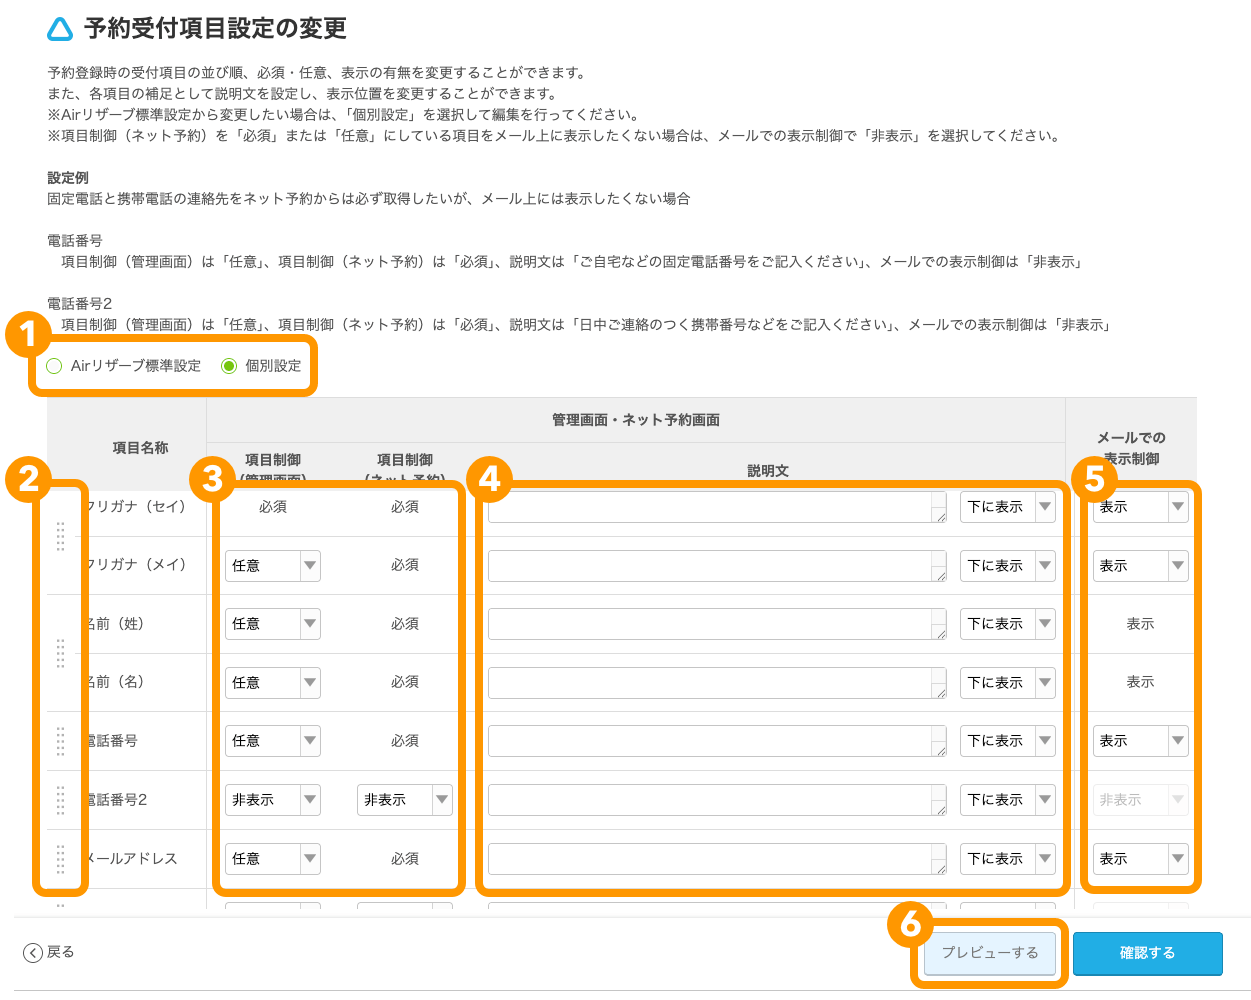Open 管理画面 control dropdown for メールアドレス
The image size is (1251, 1000).
273,859
